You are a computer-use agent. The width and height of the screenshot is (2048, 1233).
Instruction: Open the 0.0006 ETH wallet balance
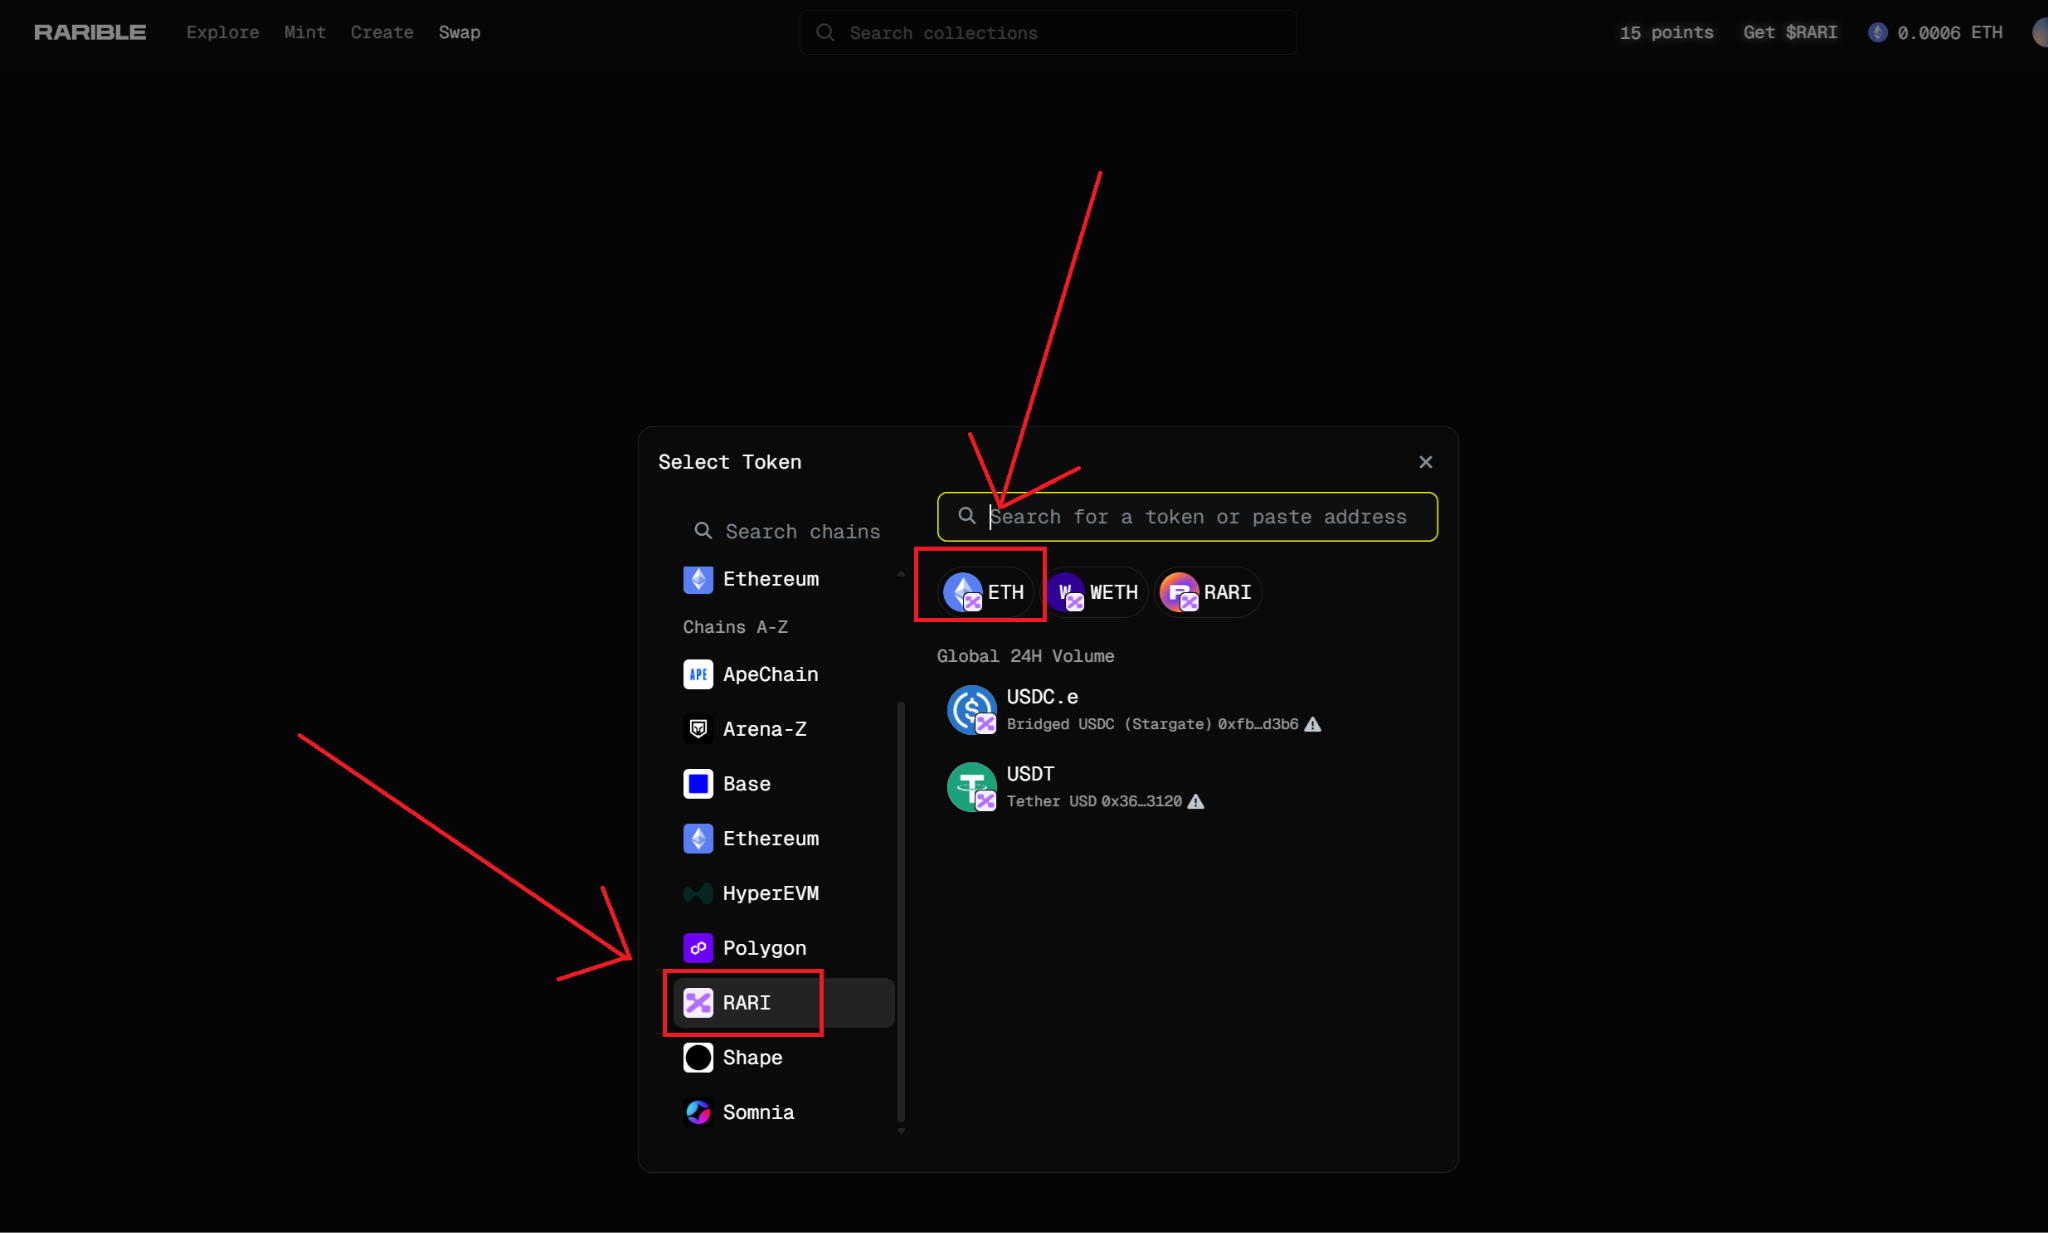[x=1935, y=32]
